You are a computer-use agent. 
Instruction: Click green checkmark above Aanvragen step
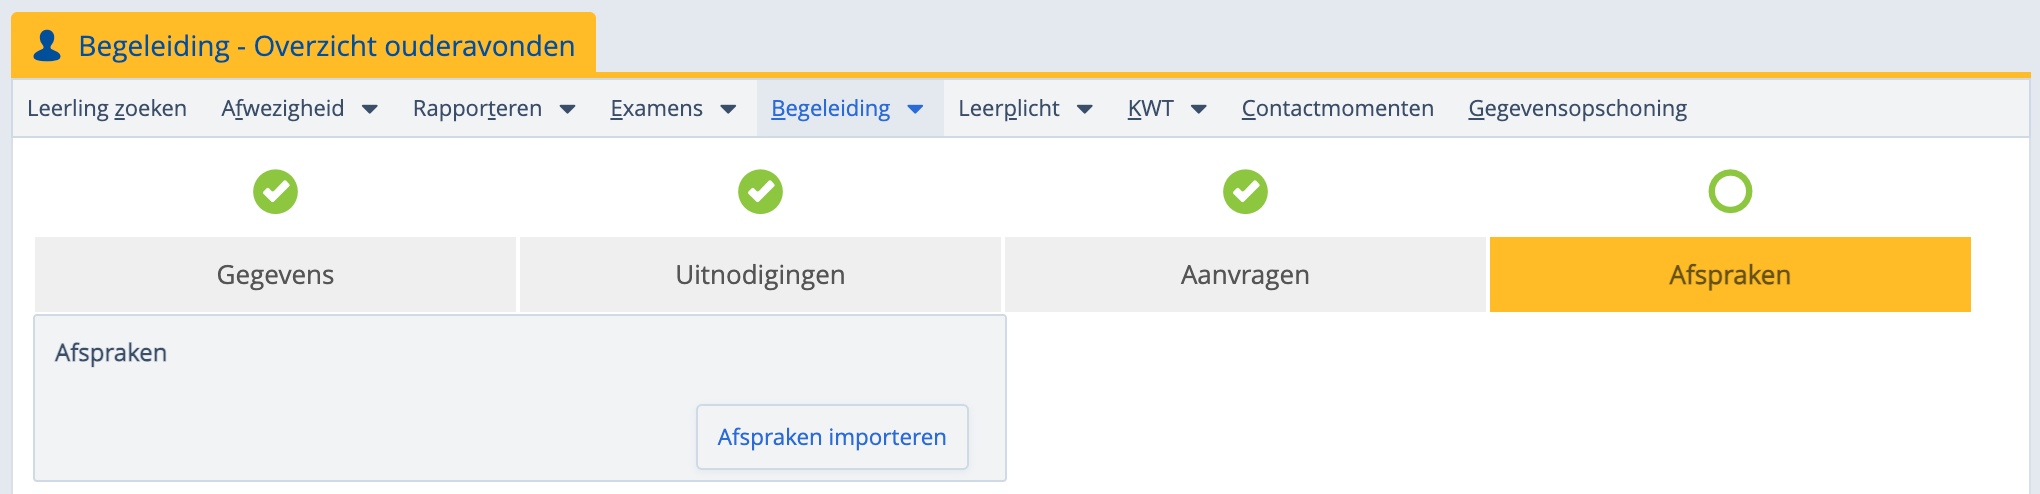click(x=1245, y=191)
